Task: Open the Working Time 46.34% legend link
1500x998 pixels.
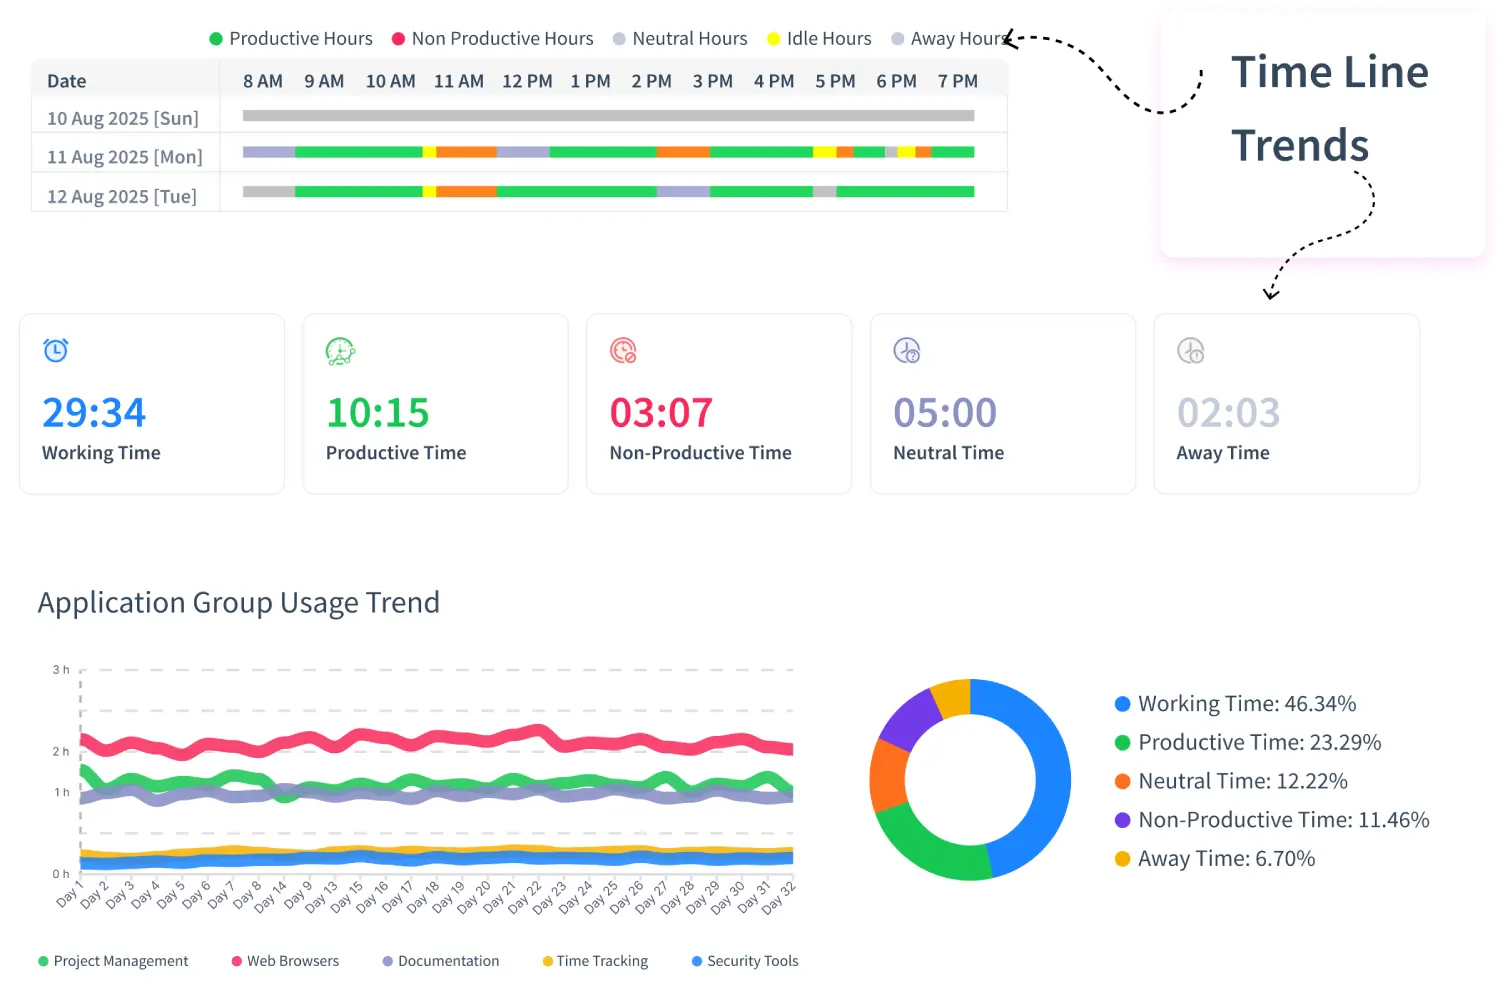Action: pos(1247,703)
